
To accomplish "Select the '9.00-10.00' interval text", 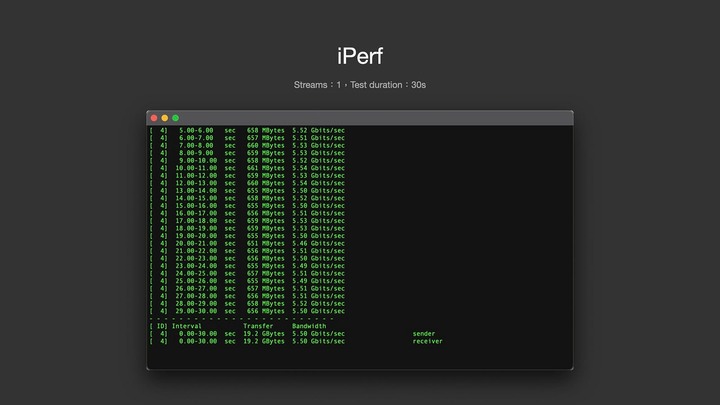I will [198, 160].
